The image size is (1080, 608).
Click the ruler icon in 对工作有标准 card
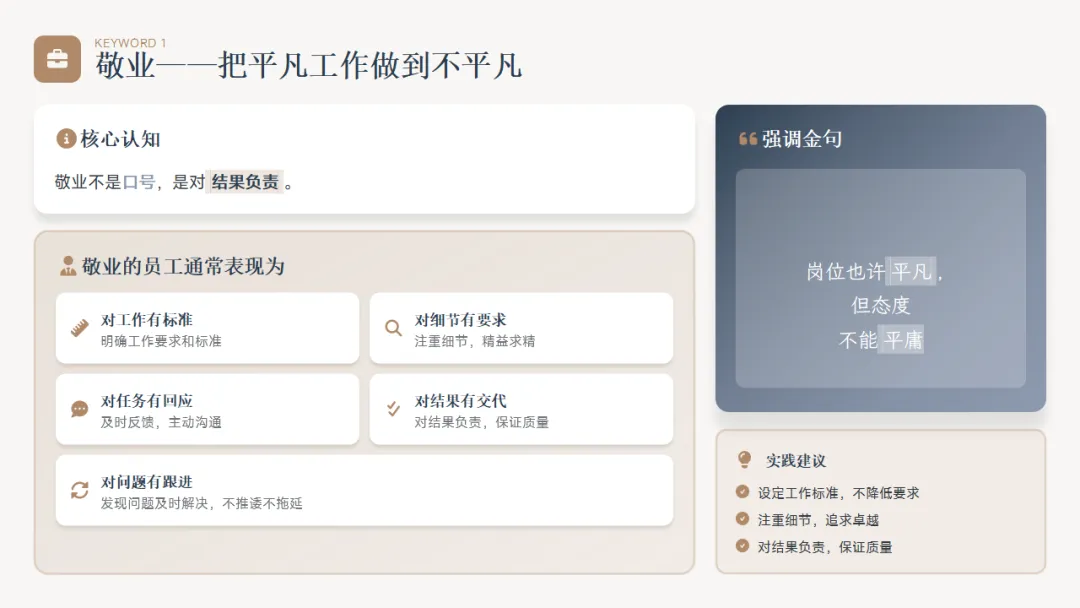pyautogui.click(x=80, y=328)
